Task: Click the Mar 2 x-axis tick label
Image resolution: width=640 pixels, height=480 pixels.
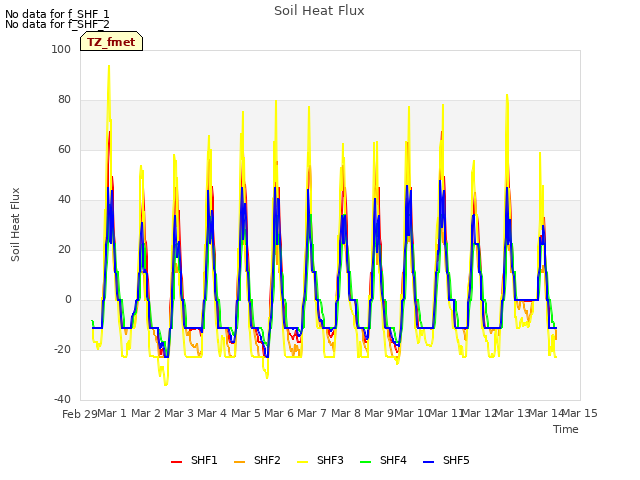Action: tap(146, 413)
